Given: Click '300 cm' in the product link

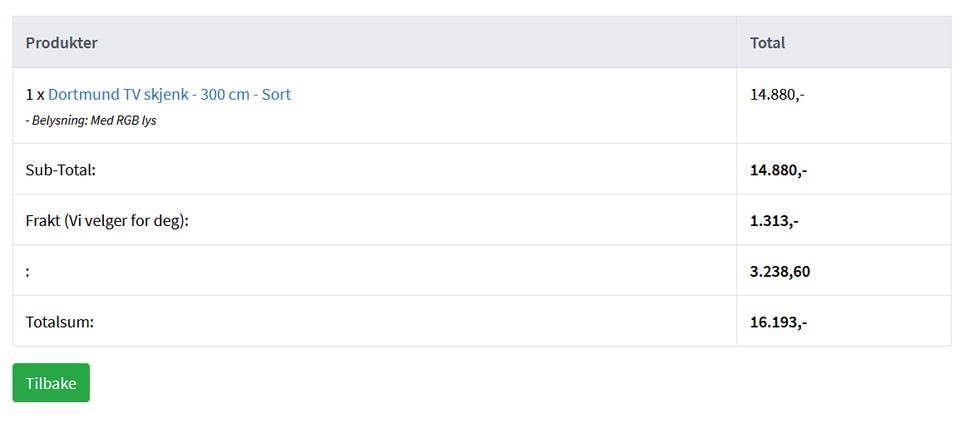Looking at the screenshot, I should (226, 94).
